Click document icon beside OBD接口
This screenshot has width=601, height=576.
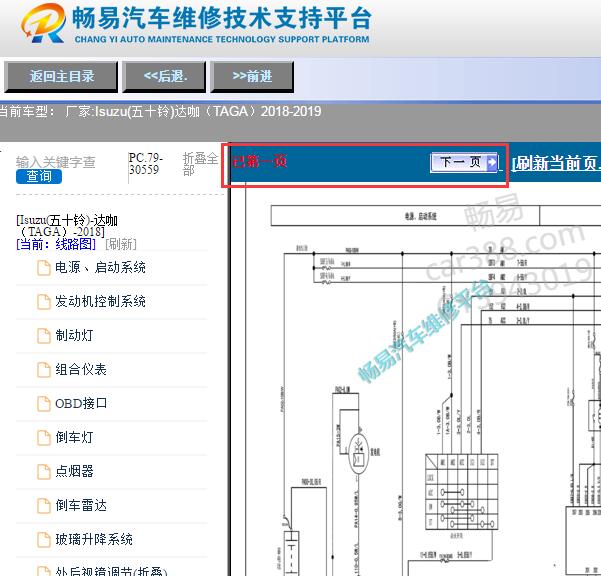click(x=44, y=404)
